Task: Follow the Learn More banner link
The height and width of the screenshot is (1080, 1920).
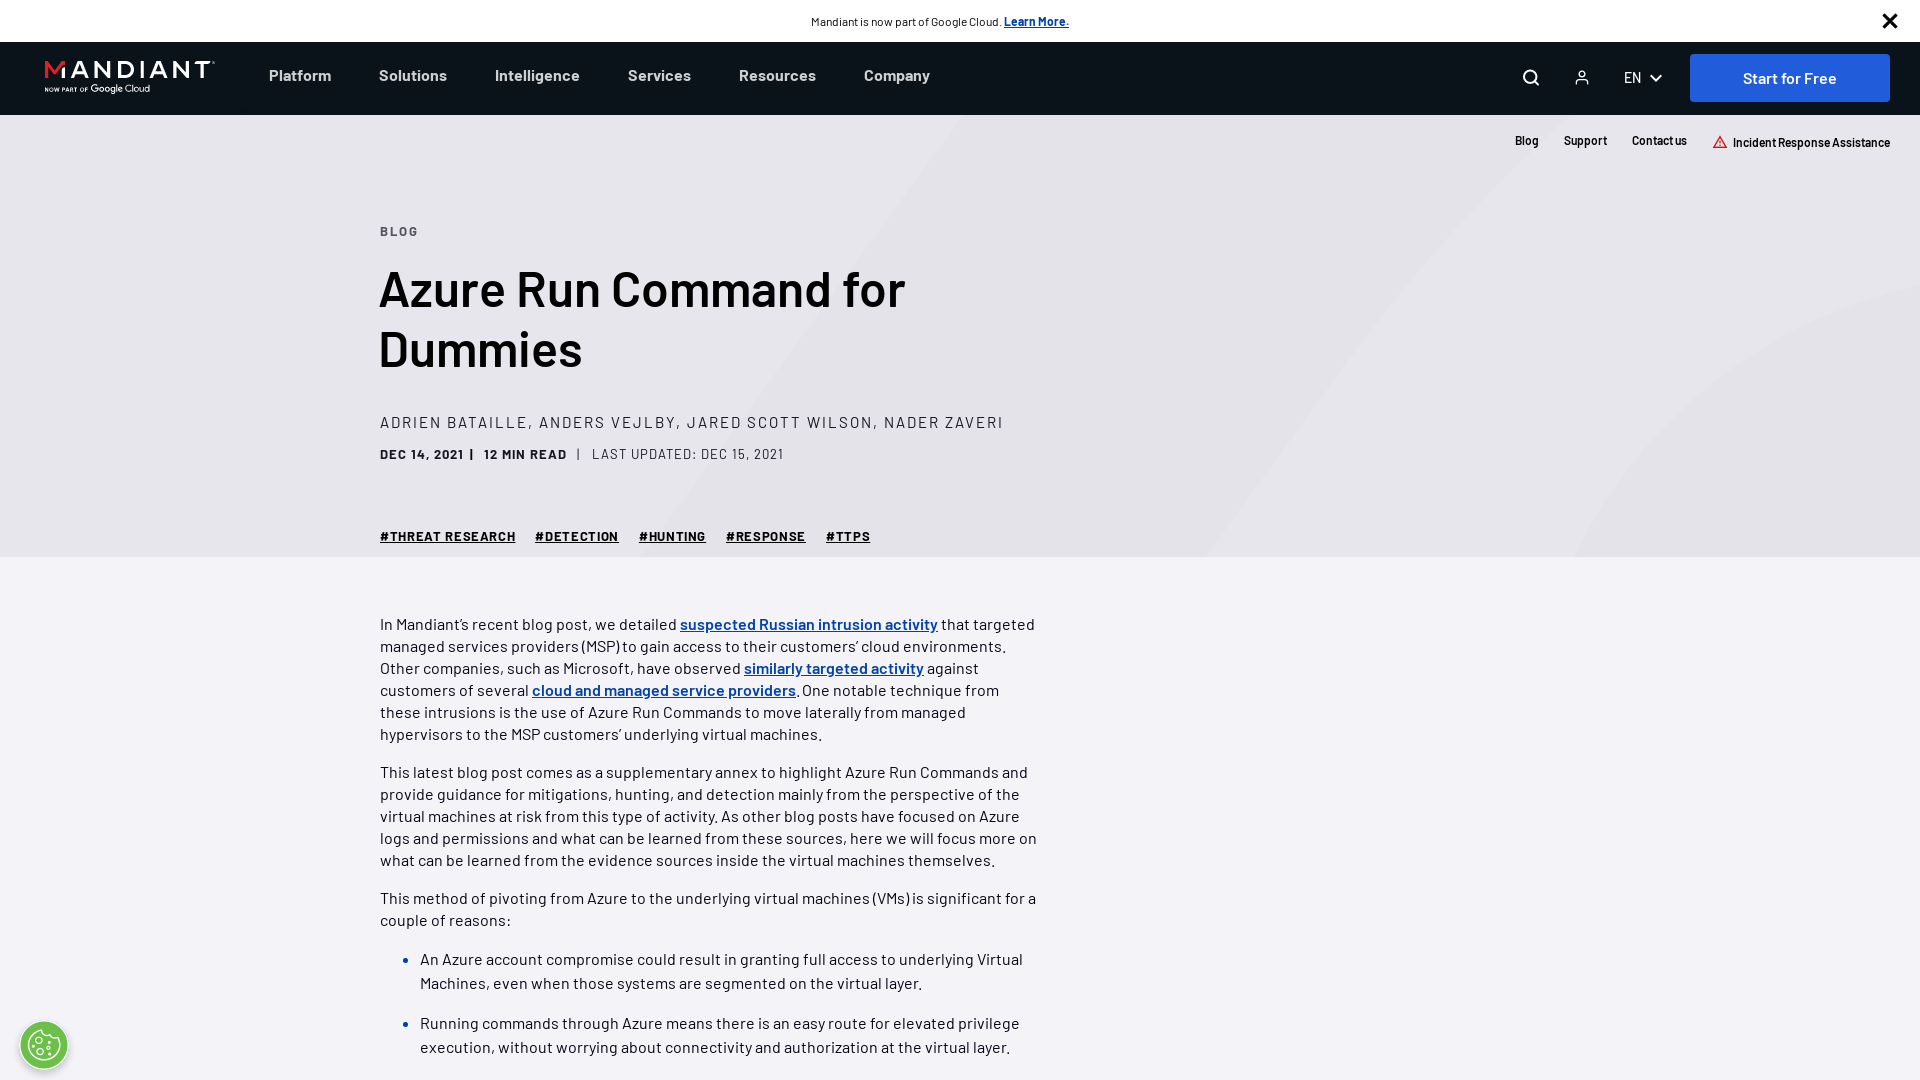Action: 1036,21
